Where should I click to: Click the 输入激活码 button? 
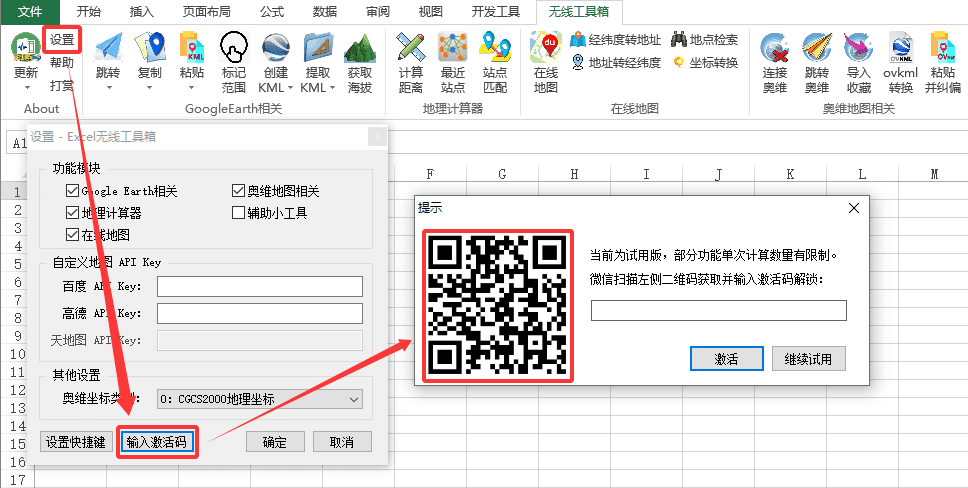[x=157, y=442]
